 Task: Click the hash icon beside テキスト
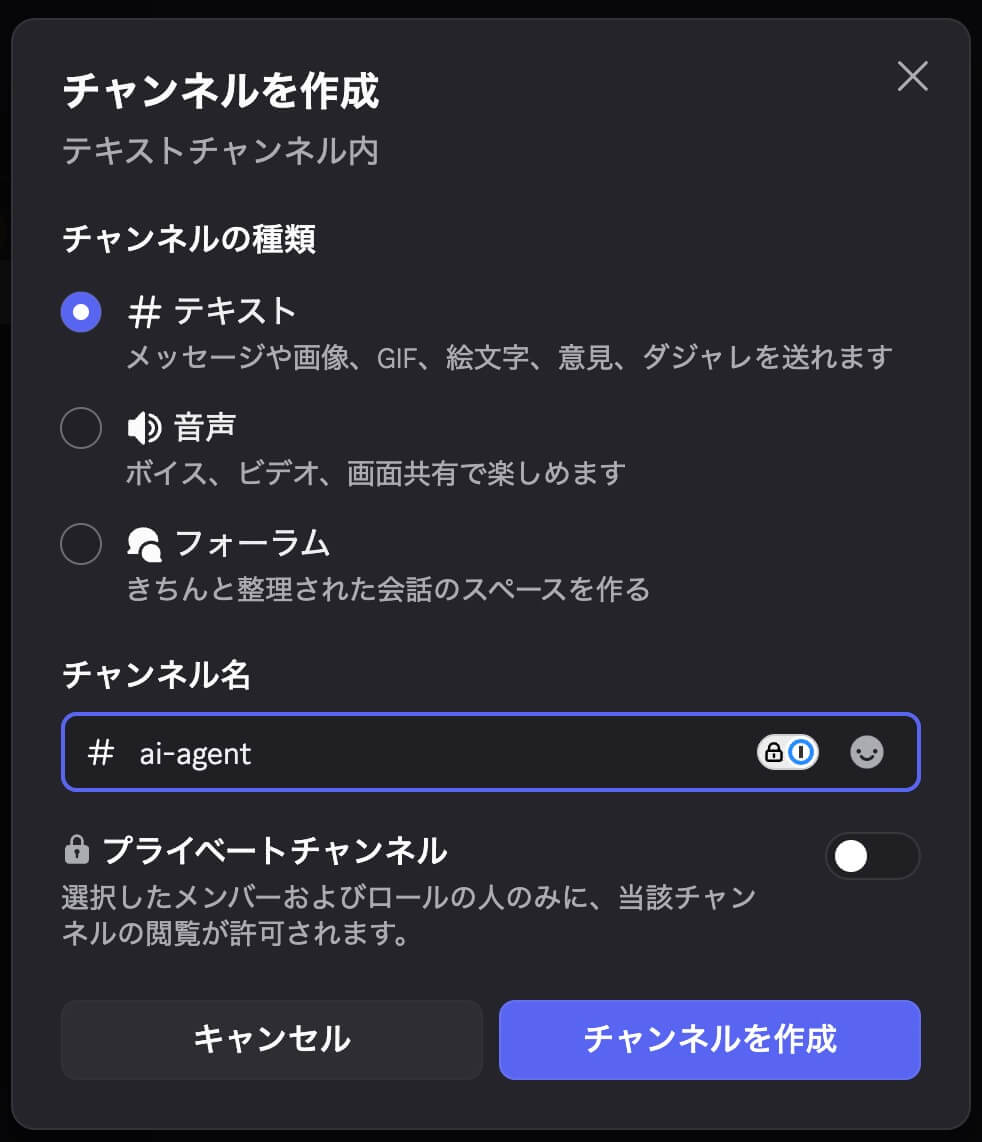pos(145,312)
